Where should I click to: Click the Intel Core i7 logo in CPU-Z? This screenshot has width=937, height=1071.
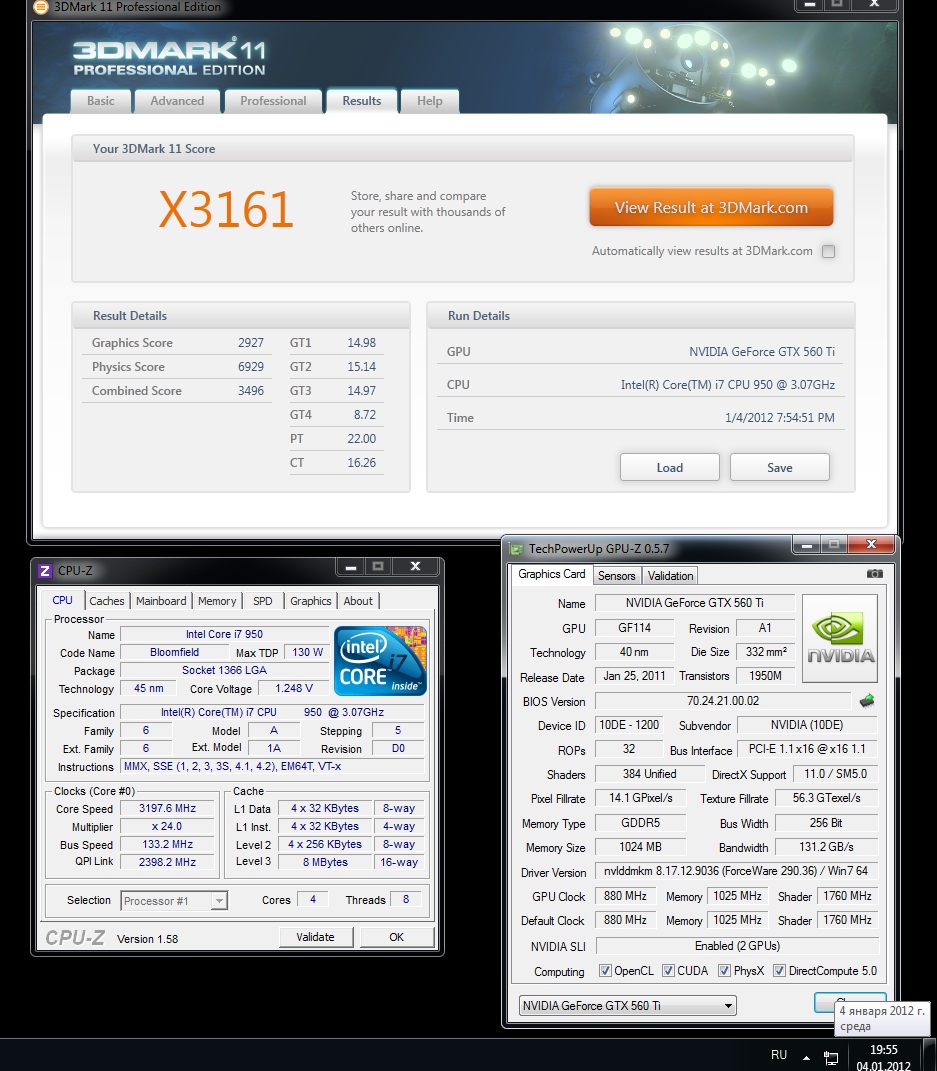pyautogui.click(x=380, y=660)
